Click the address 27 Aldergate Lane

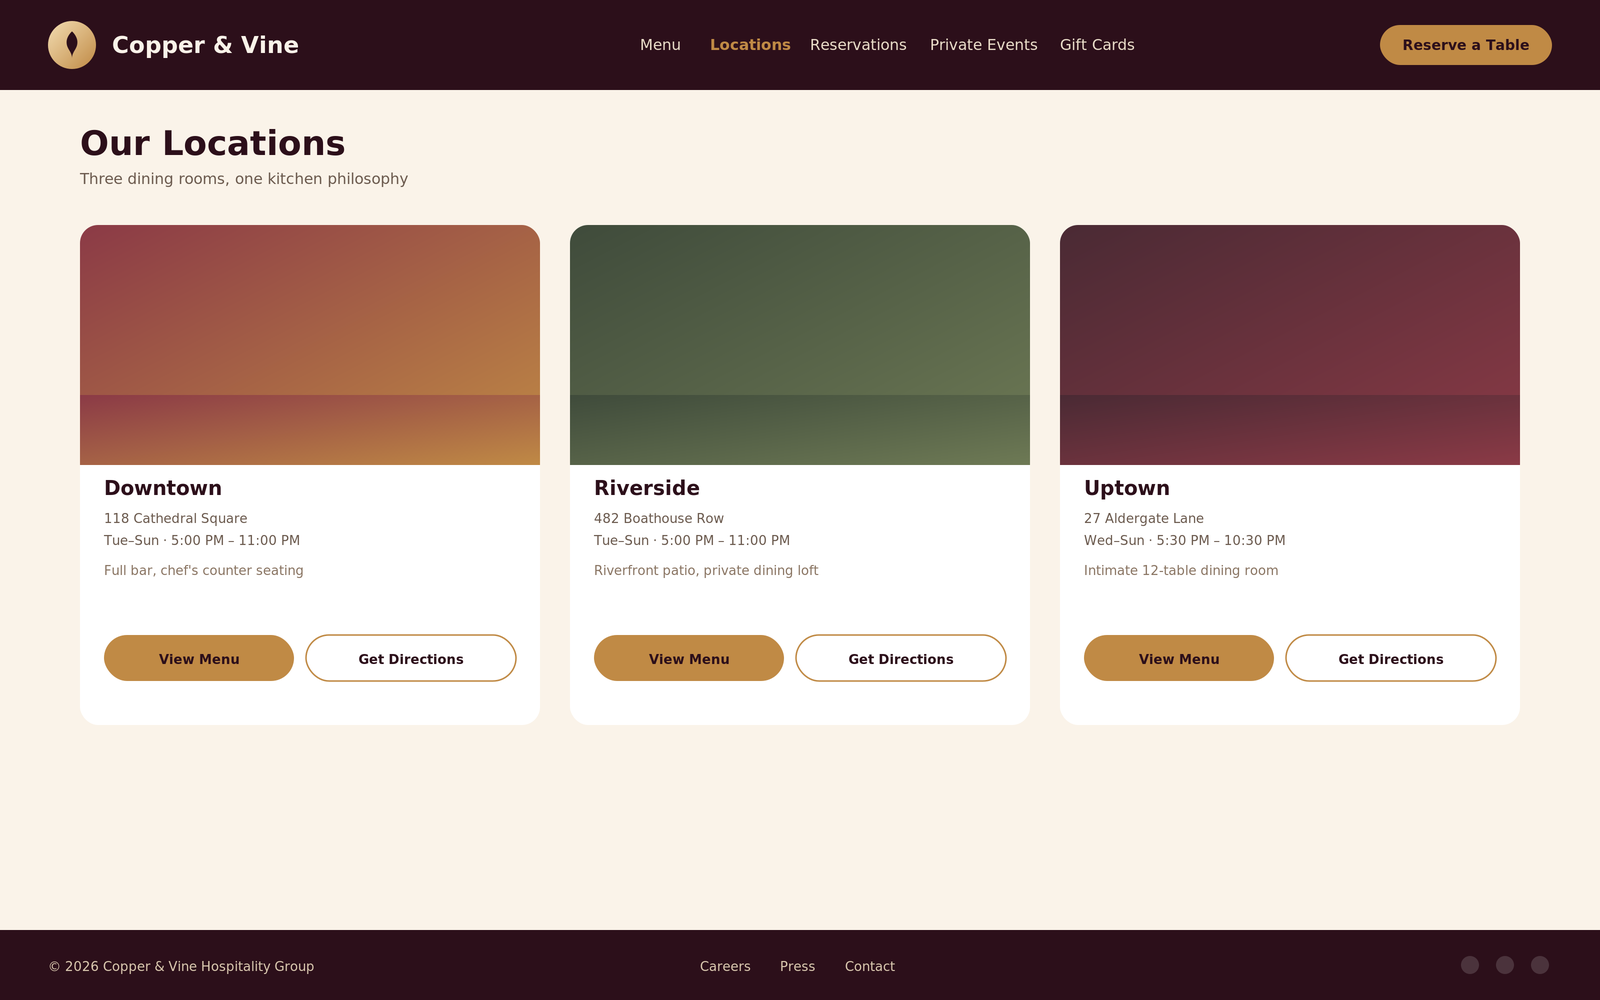coord(1144,518)
